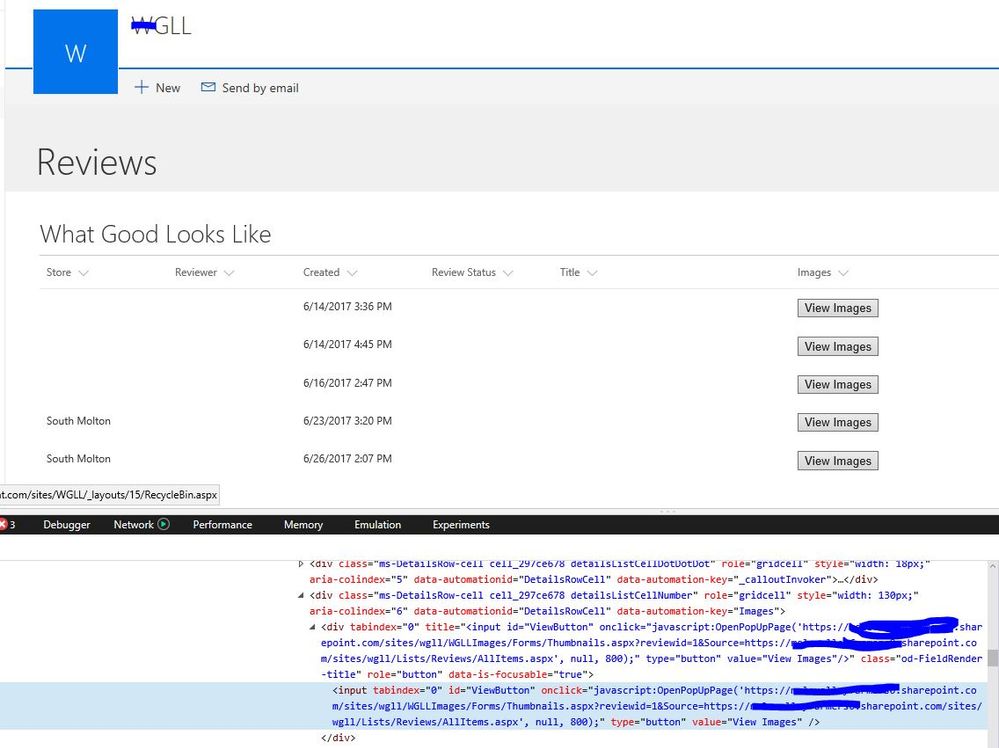Open the Created column dropdown
This screenshot has height=748, width=999.
(x=352, y=273)
